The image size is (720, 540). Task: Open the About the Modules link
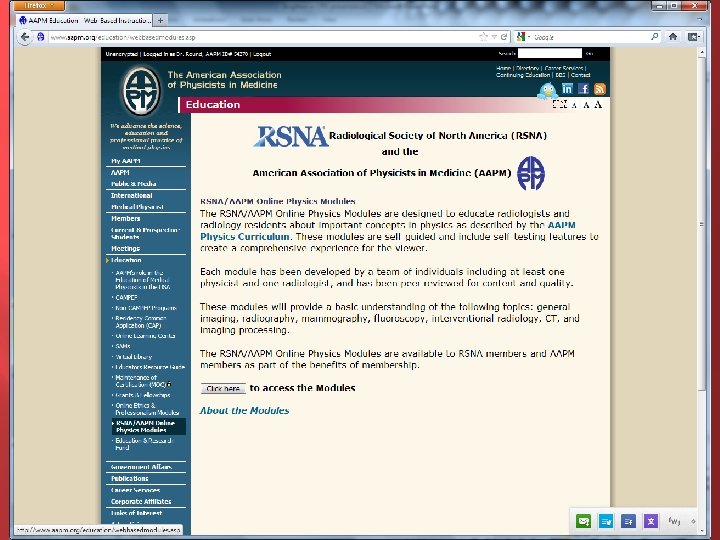tap(244, 411)
